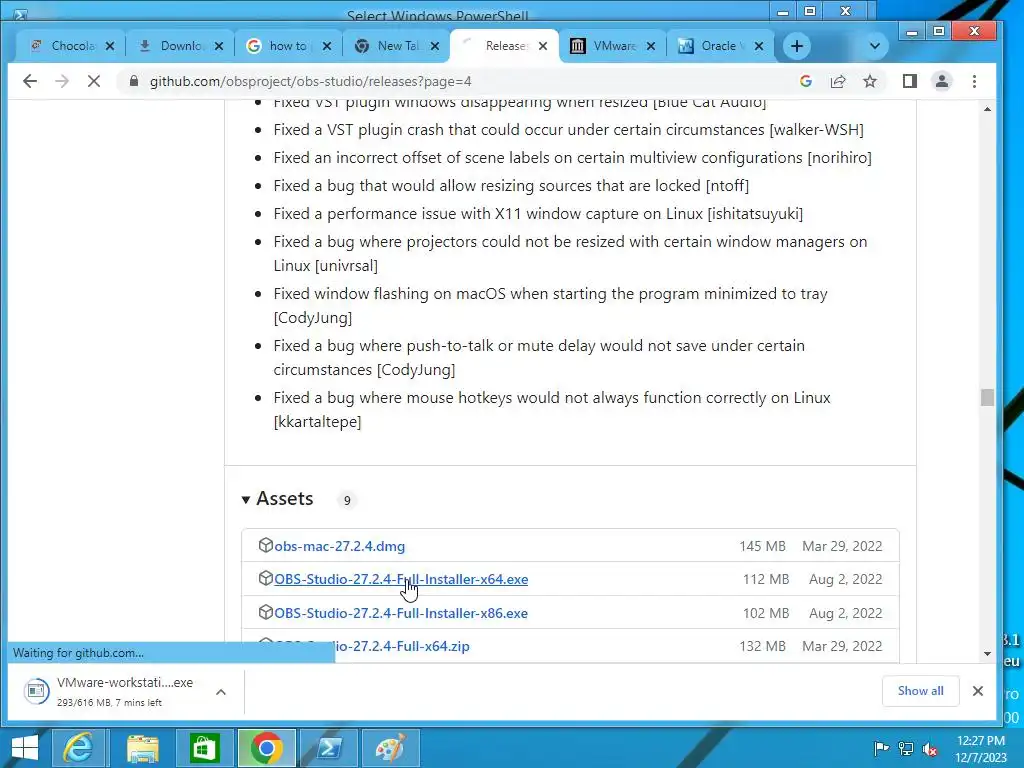Image resolution: width=1024 pixels, height=768 pixels.
Task: Click the github.com address bar
Action: click(x=457, y=81)
